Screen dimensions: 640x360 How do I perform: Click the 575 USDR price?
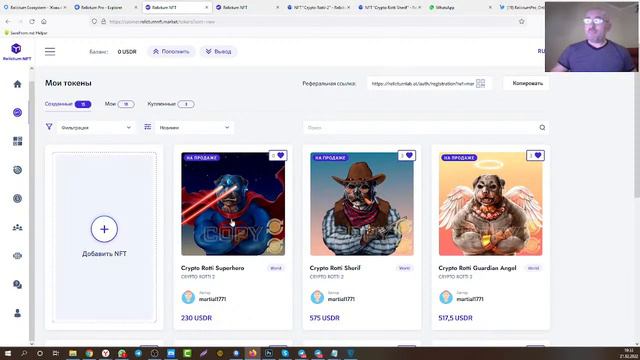[324, 318]
